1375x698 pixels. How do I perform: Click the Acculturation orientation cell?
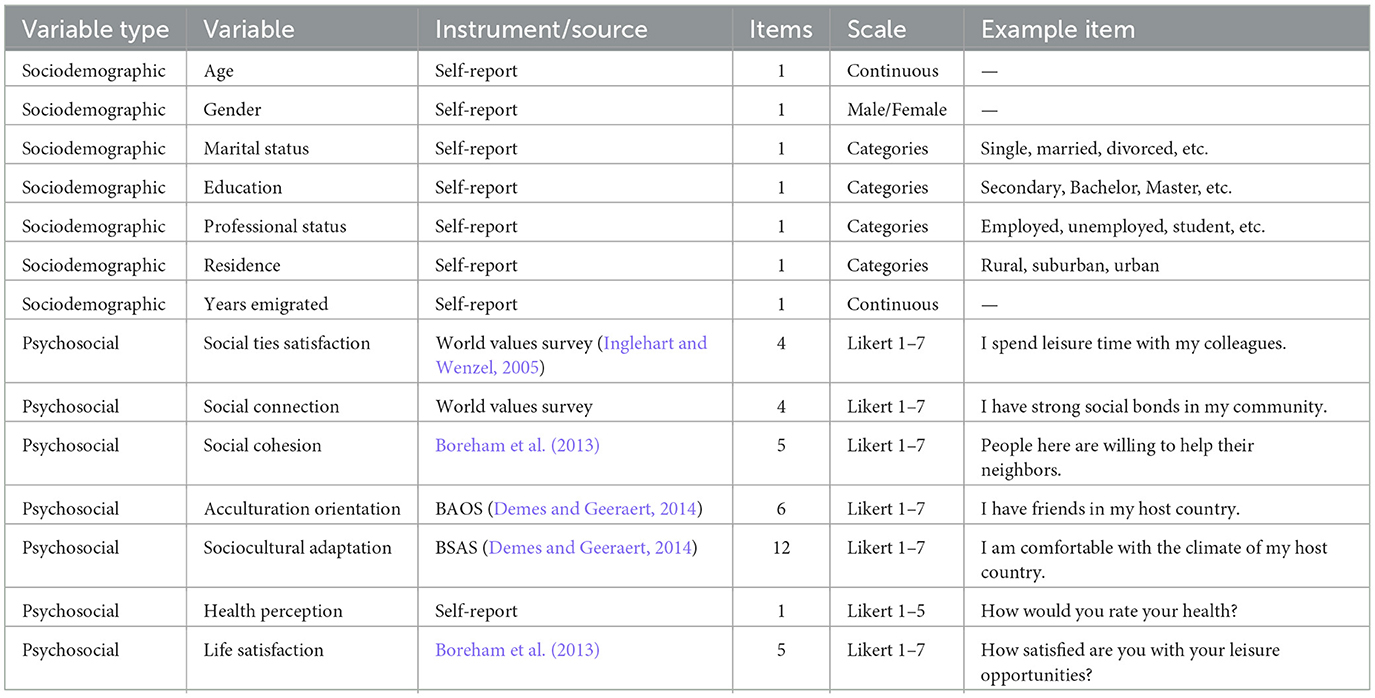pyautogui.click(x=301, y=509)
